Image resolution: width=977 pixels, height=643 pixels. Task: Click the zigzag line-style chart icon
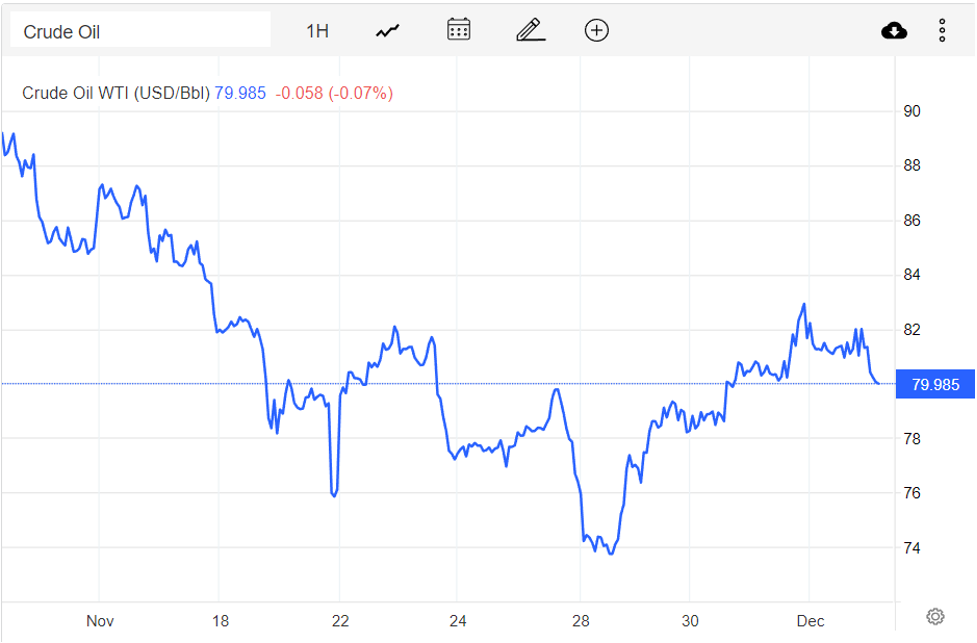point(386,30)
